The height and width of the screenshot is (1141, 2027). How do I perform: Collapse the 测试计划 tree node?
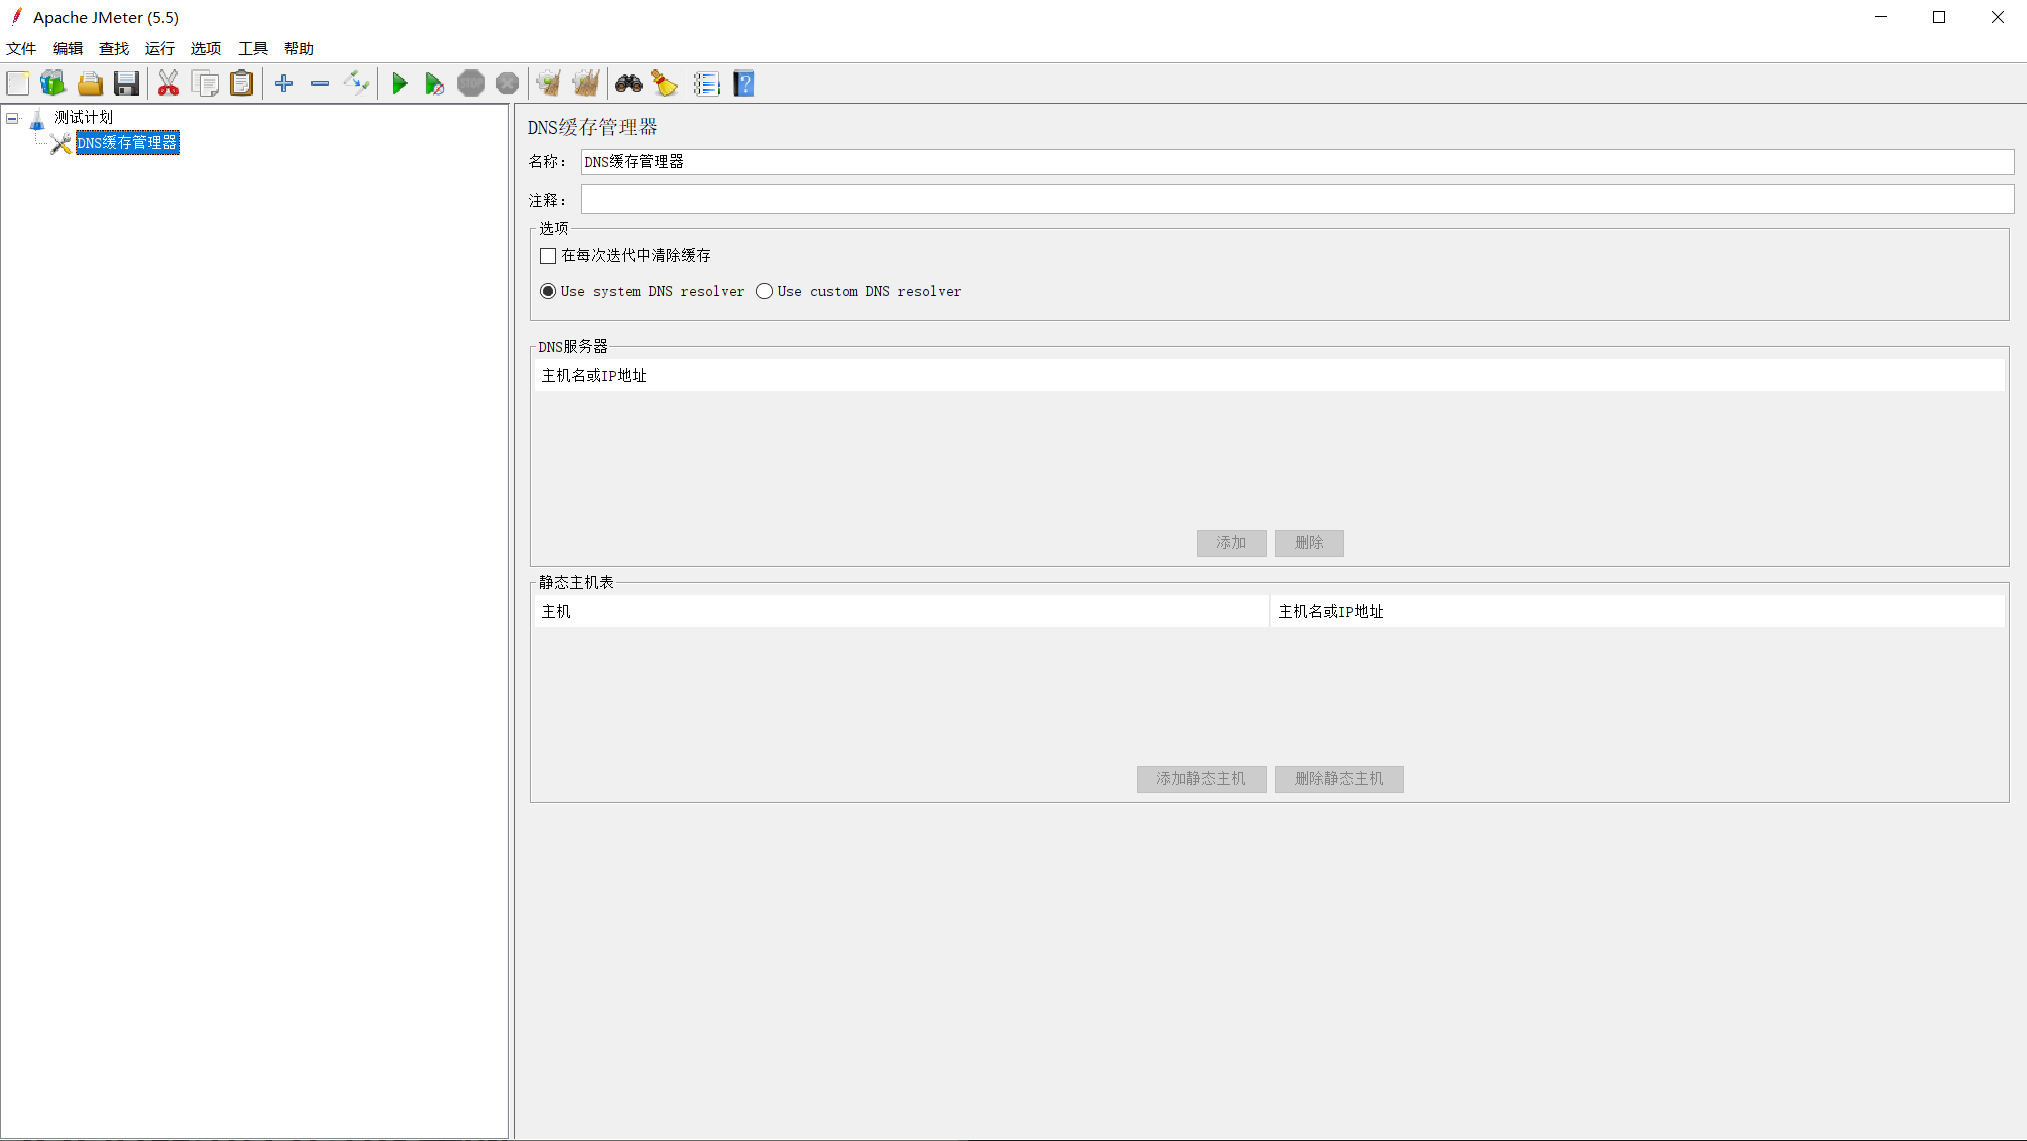12,118
